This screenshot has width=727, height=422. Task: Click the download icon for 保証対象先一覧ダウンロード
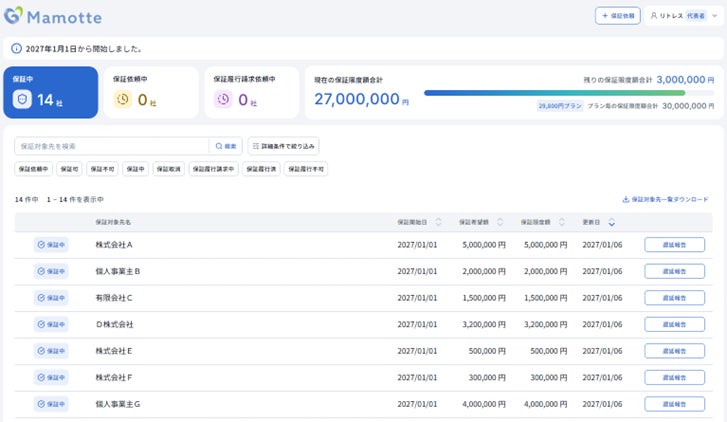coord(626,199)
